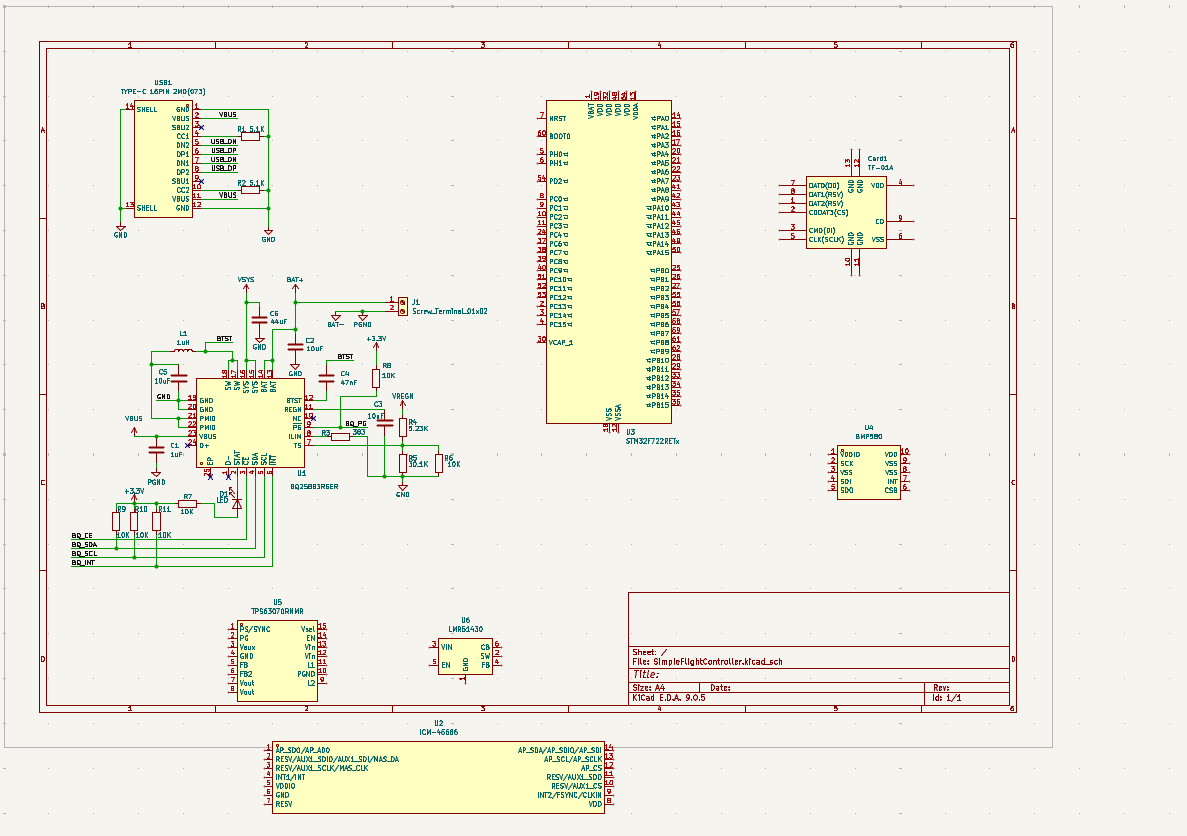Select the D1 LED diode symbol
This screenshot has height=836, width=1187.
point(236,504)
